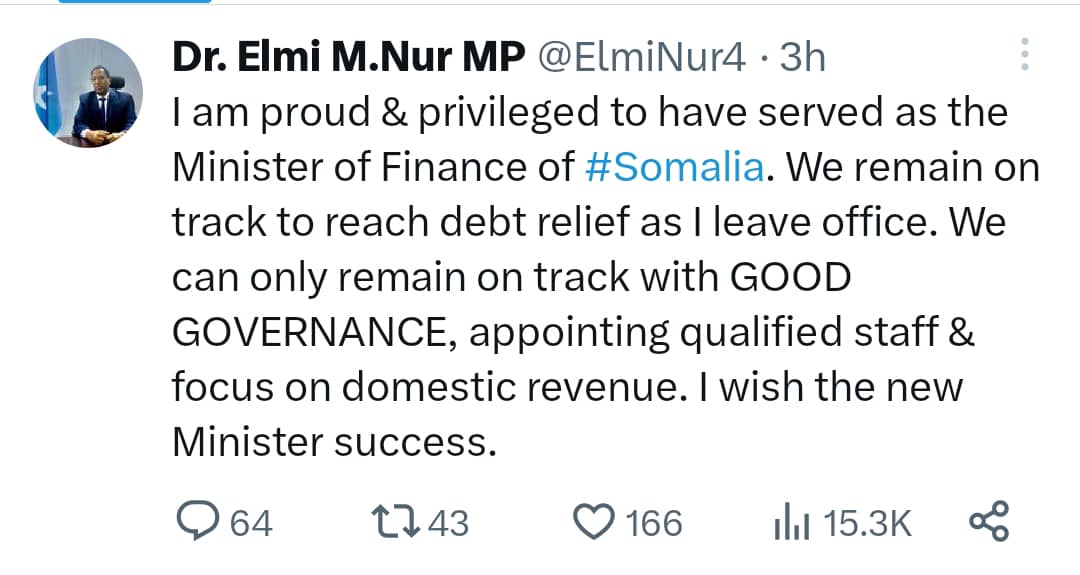This screenshot has width=1080, height=575.
Task: Click the 64 replies count
Action: 251,523
